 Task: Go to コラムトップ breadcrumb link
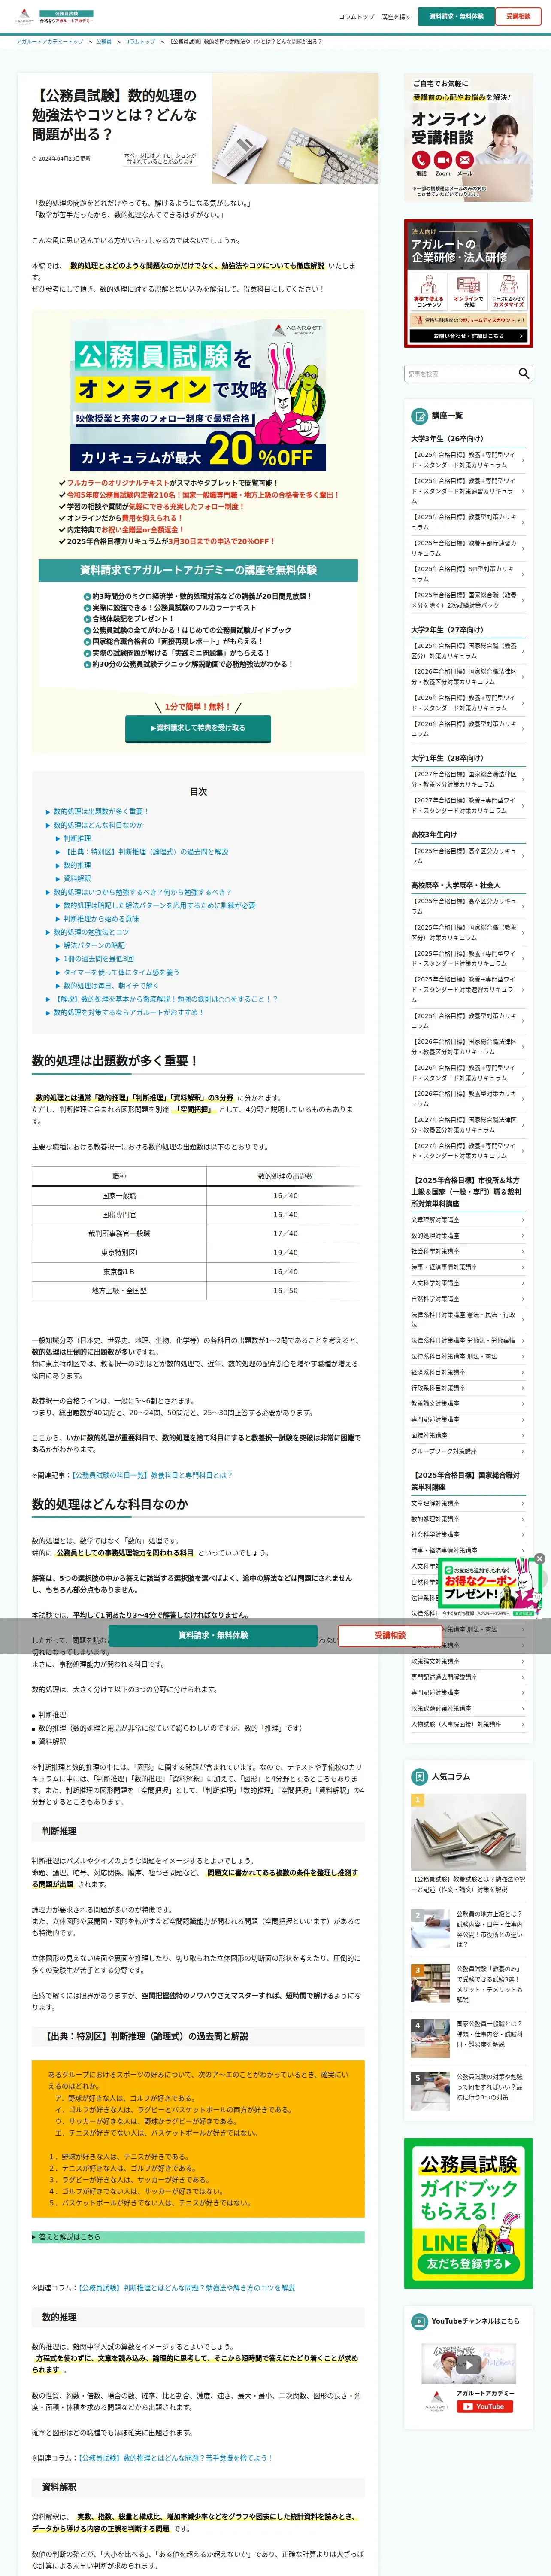tap(140, 42)
